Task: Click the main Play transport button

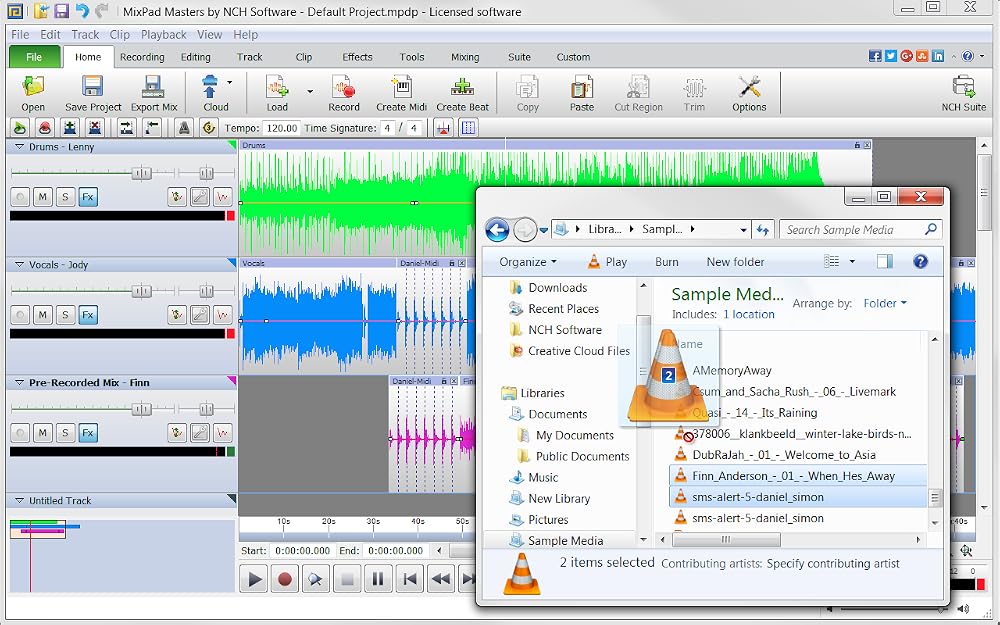Action: 254,579
